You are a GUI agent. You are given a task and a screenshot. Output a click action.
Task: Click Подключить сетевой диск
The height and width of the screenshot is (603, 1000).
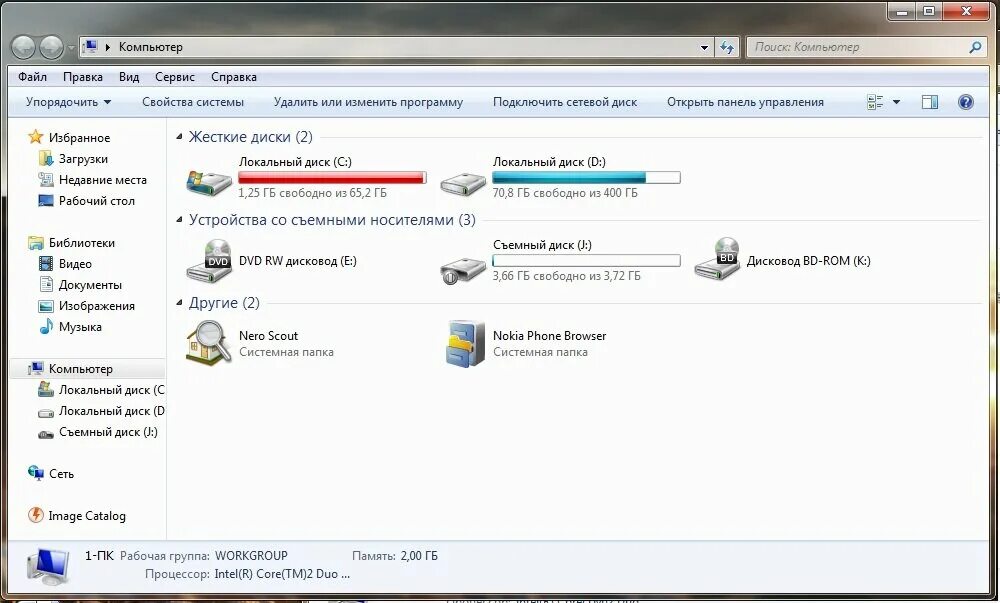pyautogui.click(x=565, y=102)
